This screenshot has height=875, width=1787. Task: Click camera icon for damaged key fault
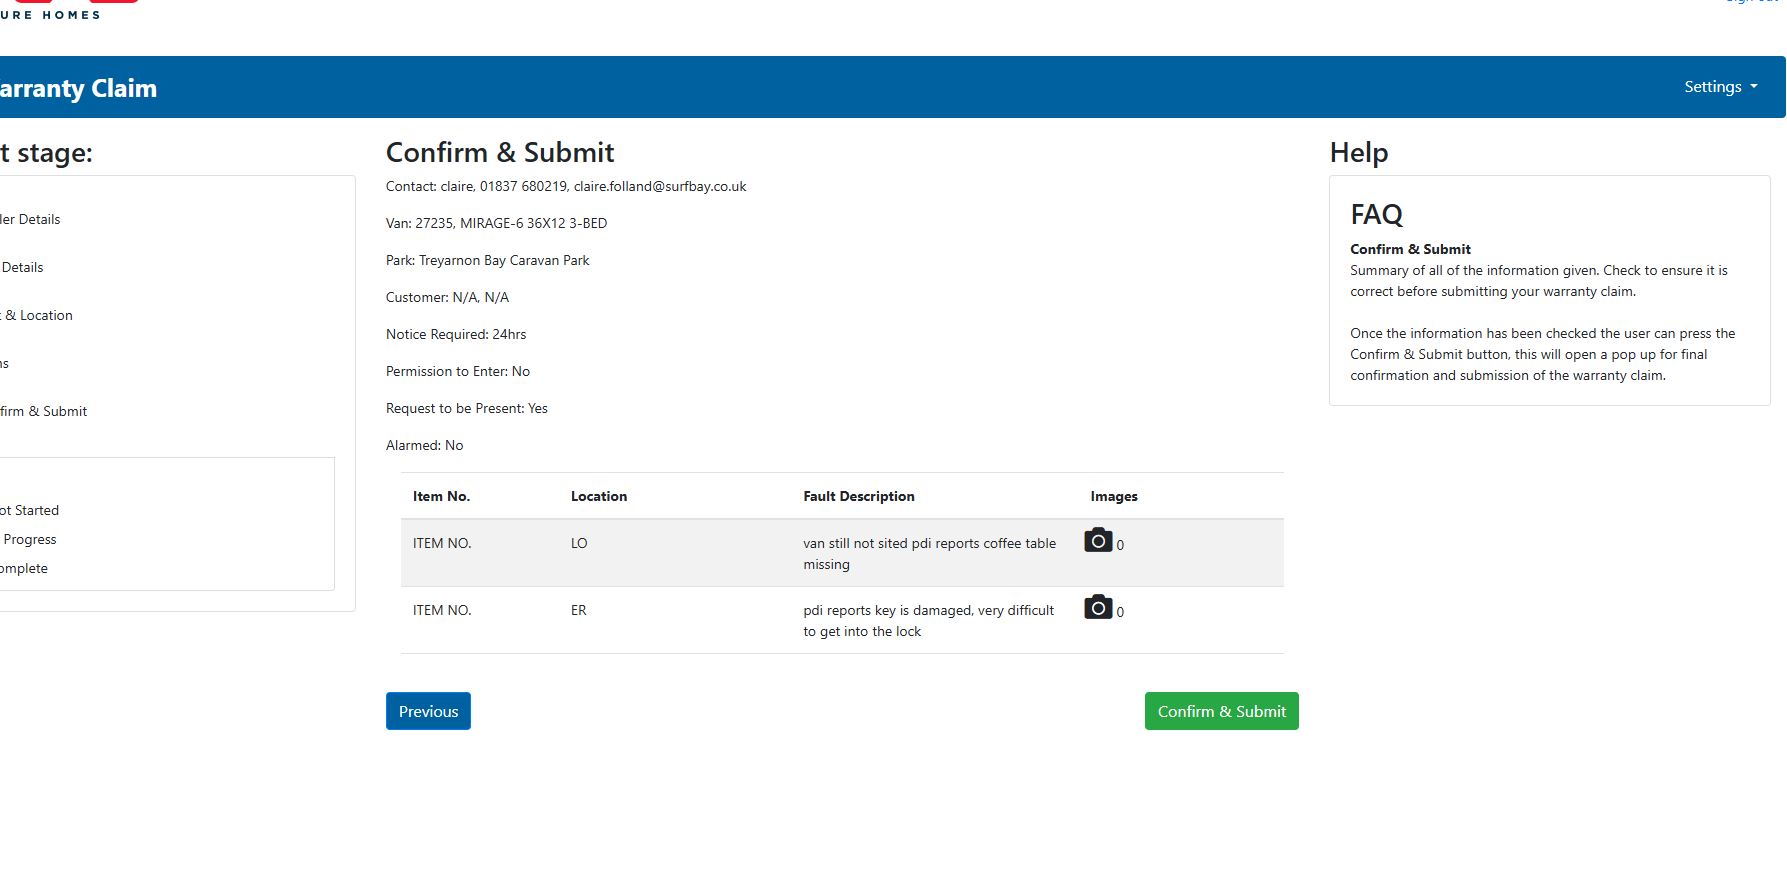[1098, 608]
